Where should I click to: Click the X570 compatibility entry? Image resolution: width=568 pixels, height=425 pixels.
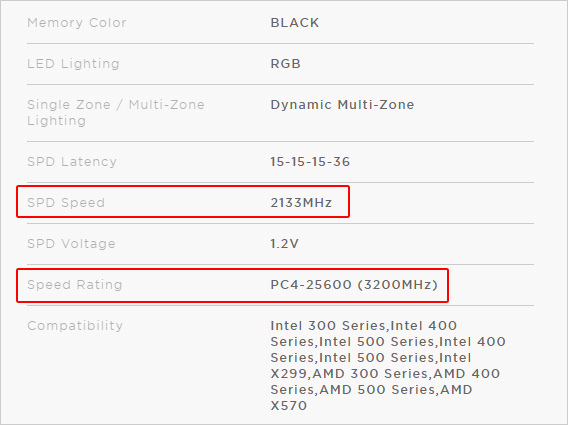point(289,405)
